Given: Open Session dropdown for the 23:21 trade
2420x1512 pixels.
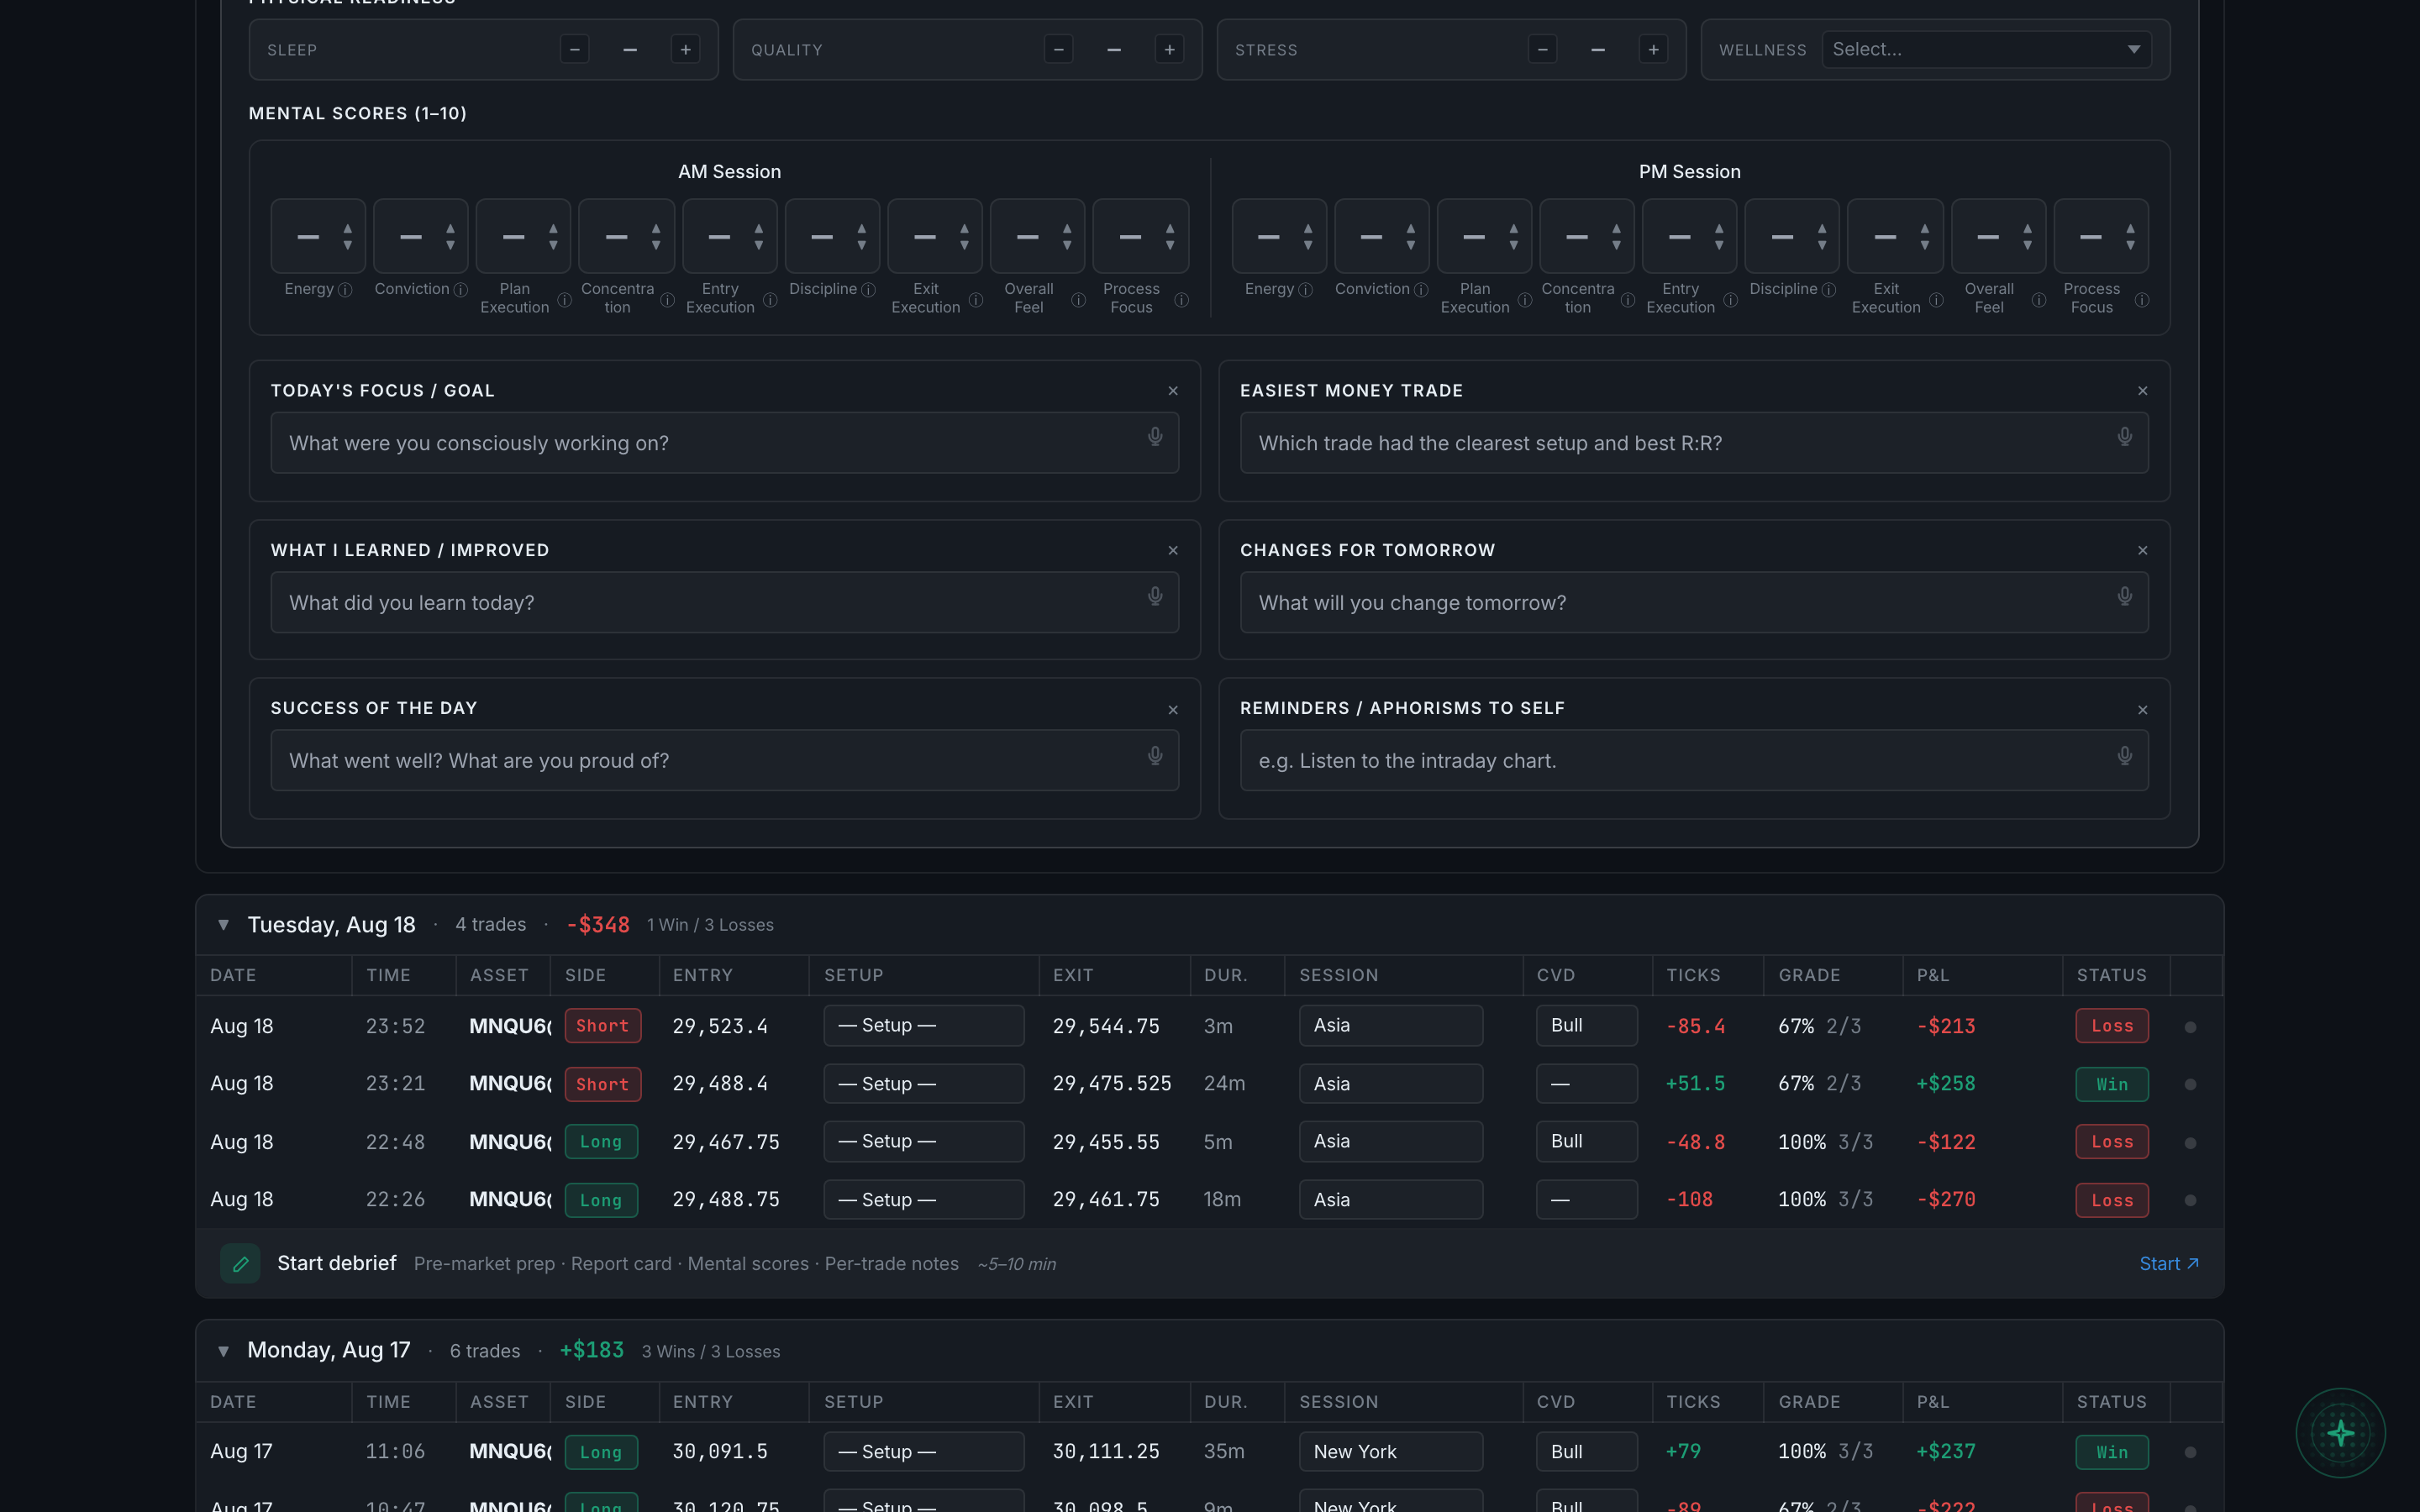Looking at the screenshot, I should pyautogui.click(x=1391, y=1084).
